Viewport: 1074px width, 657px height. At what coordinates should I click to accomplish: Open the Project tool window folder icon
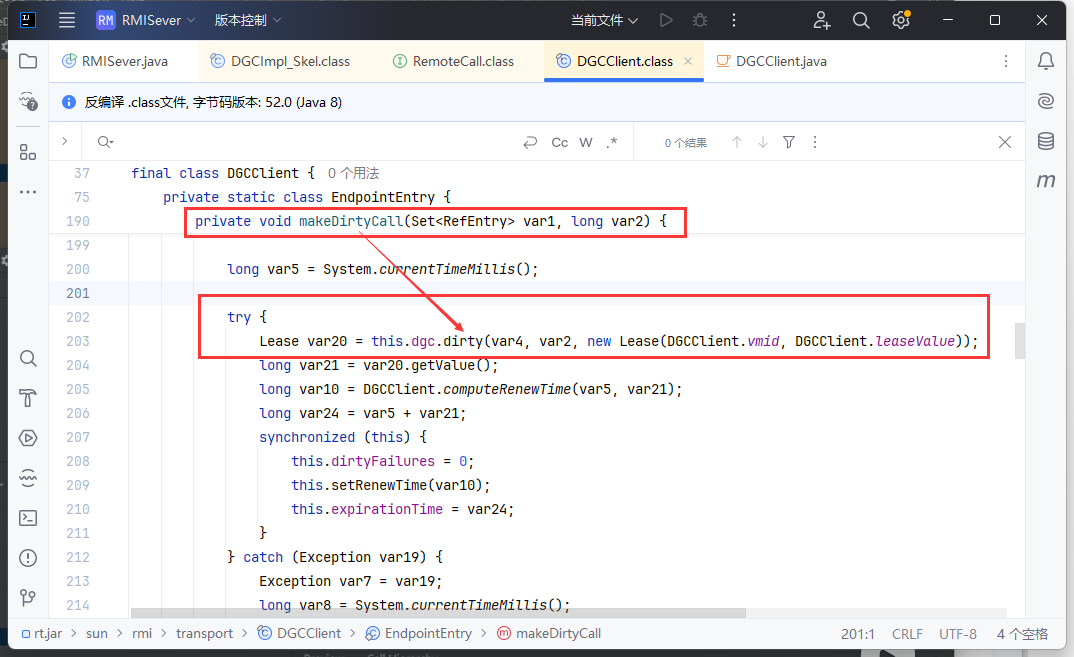coord(28,61)
